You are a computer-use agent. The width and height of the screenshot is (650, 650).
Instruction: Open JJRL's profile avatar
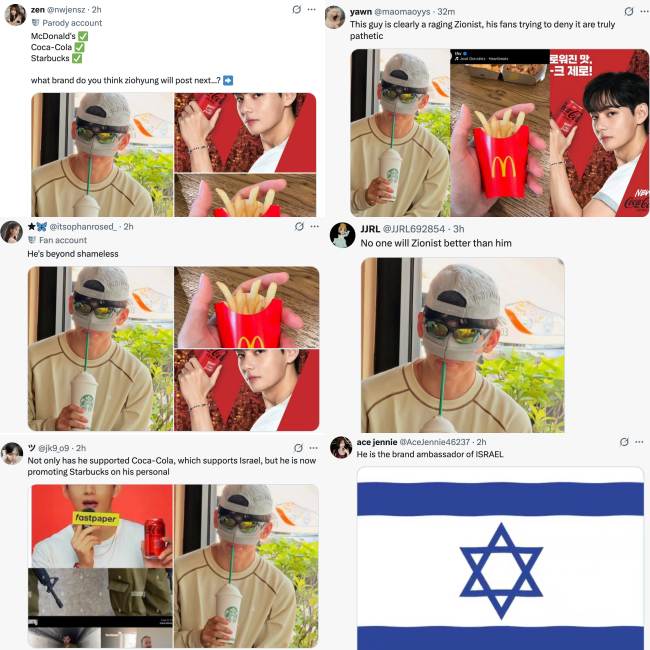(342, 235)
